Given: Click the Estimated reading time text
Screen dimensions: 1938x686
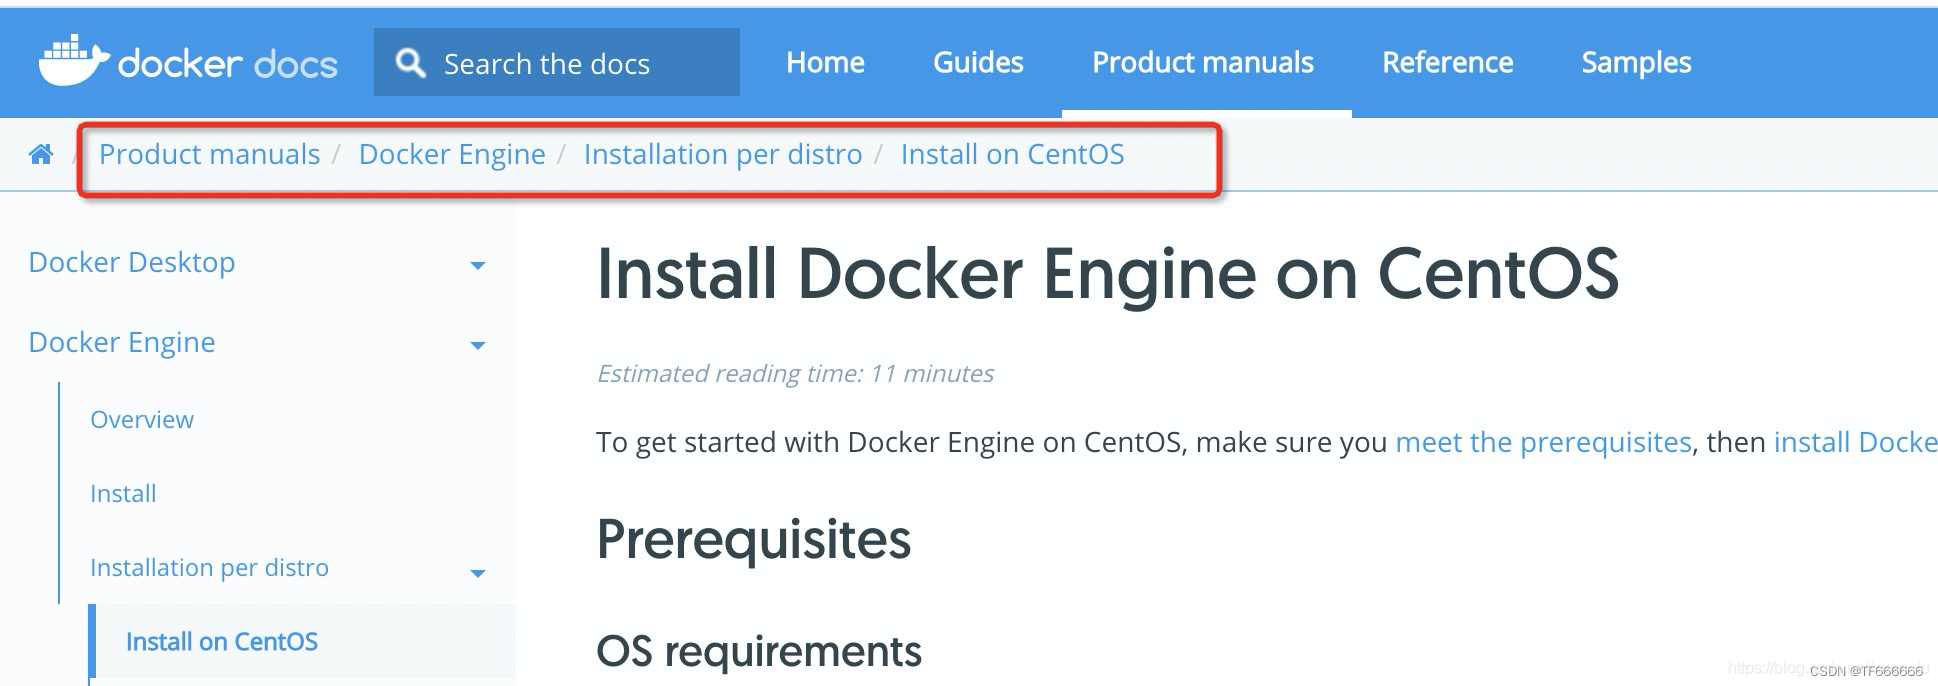Looking at the screenshot, I should click(795, 373).
